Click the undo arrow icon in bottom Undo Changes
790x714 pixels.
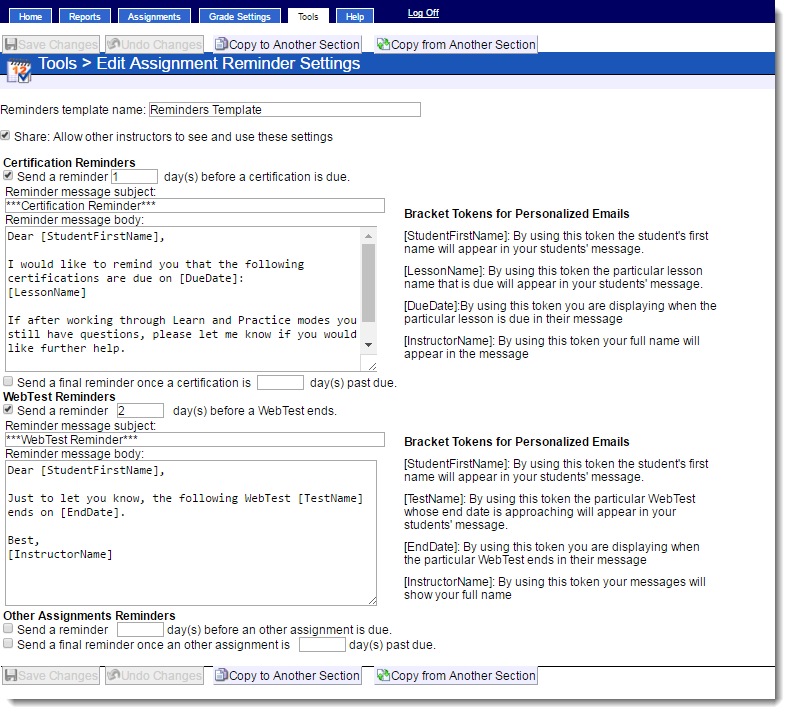coord(114,675)
